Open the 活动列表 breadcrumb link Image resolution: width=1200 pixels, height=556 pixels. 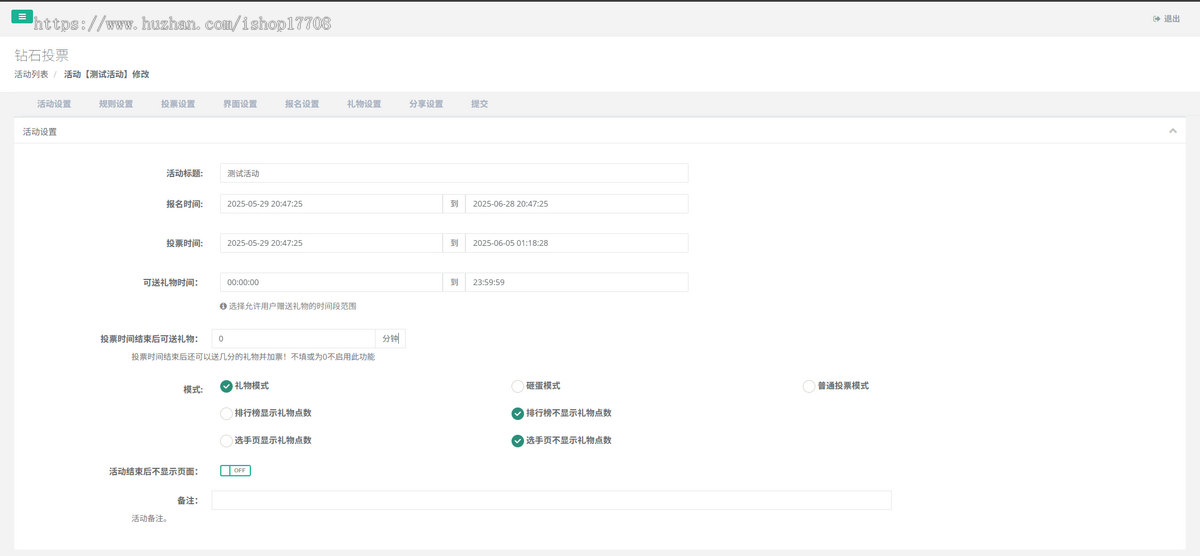31,74
